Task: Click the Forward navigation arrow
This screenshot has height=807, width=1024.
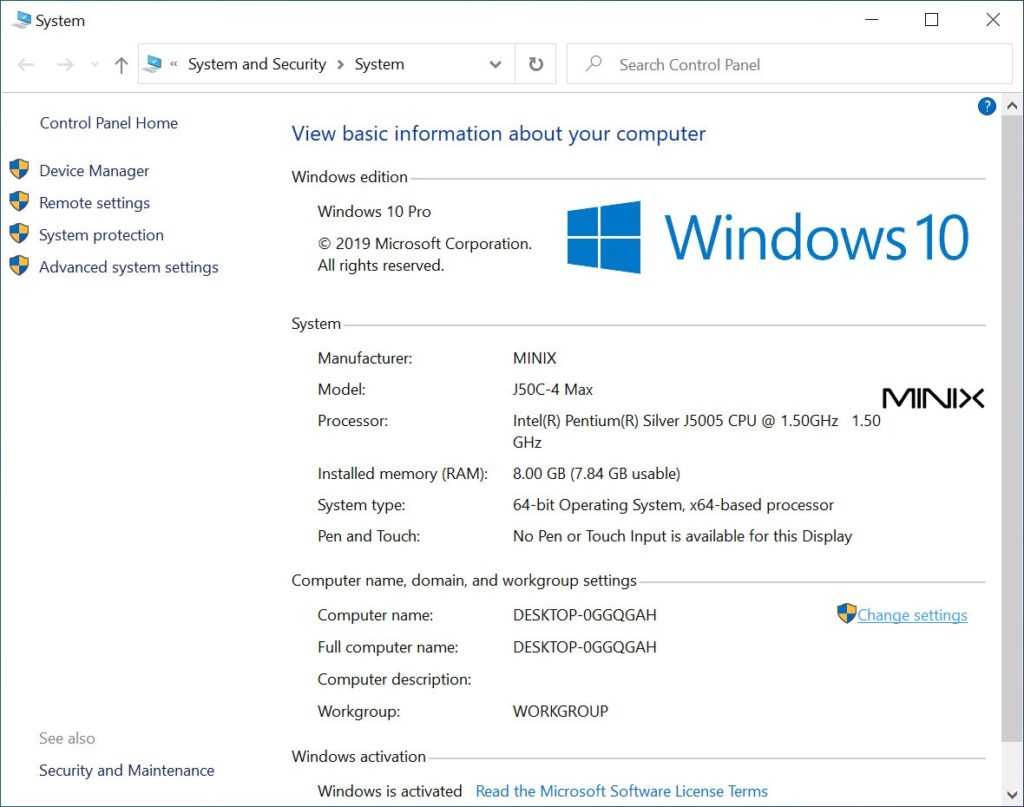Action: tap(64, 65)
